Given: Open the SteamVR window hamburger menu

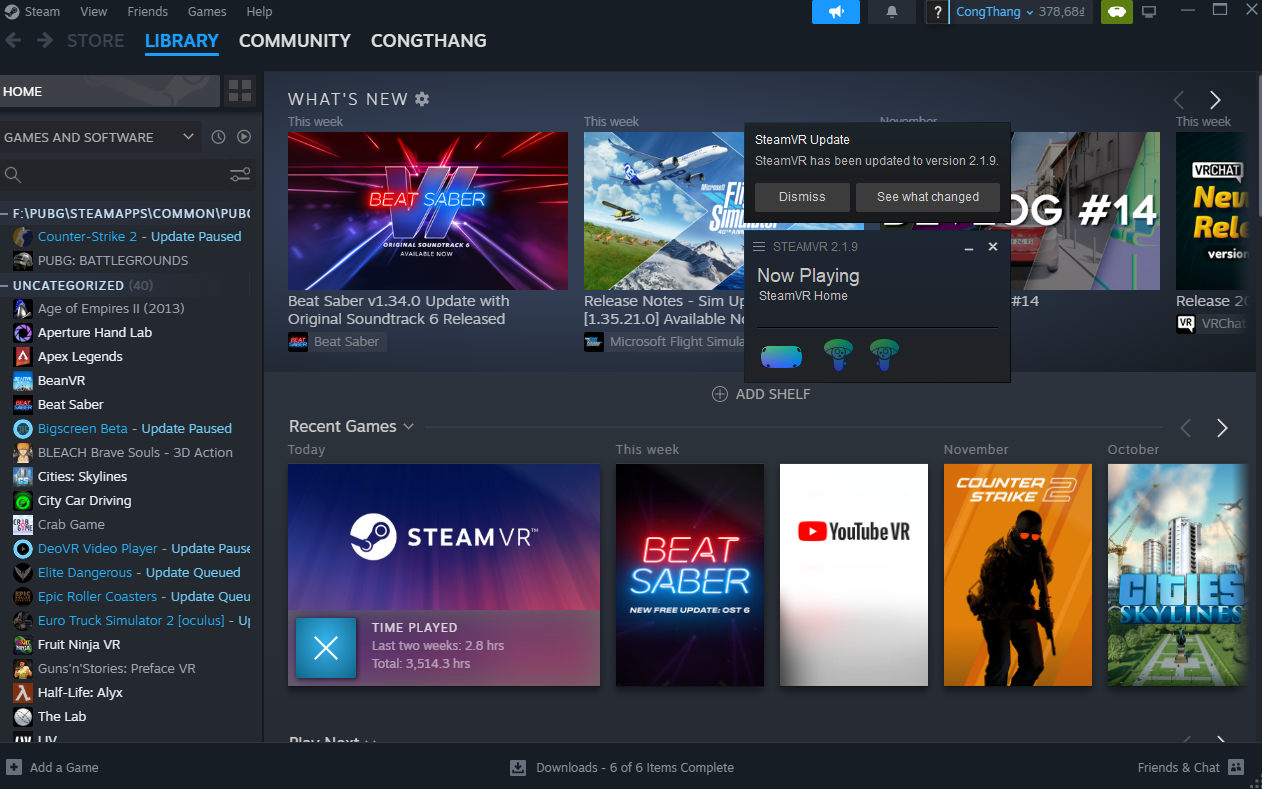Looking at the screenshot, I should pyautogui.click(x=759, y=247).
